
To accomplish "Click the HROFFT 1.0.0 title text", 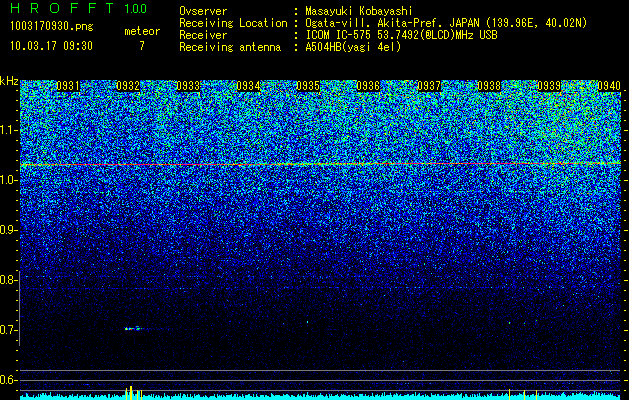I will [79, 8].
